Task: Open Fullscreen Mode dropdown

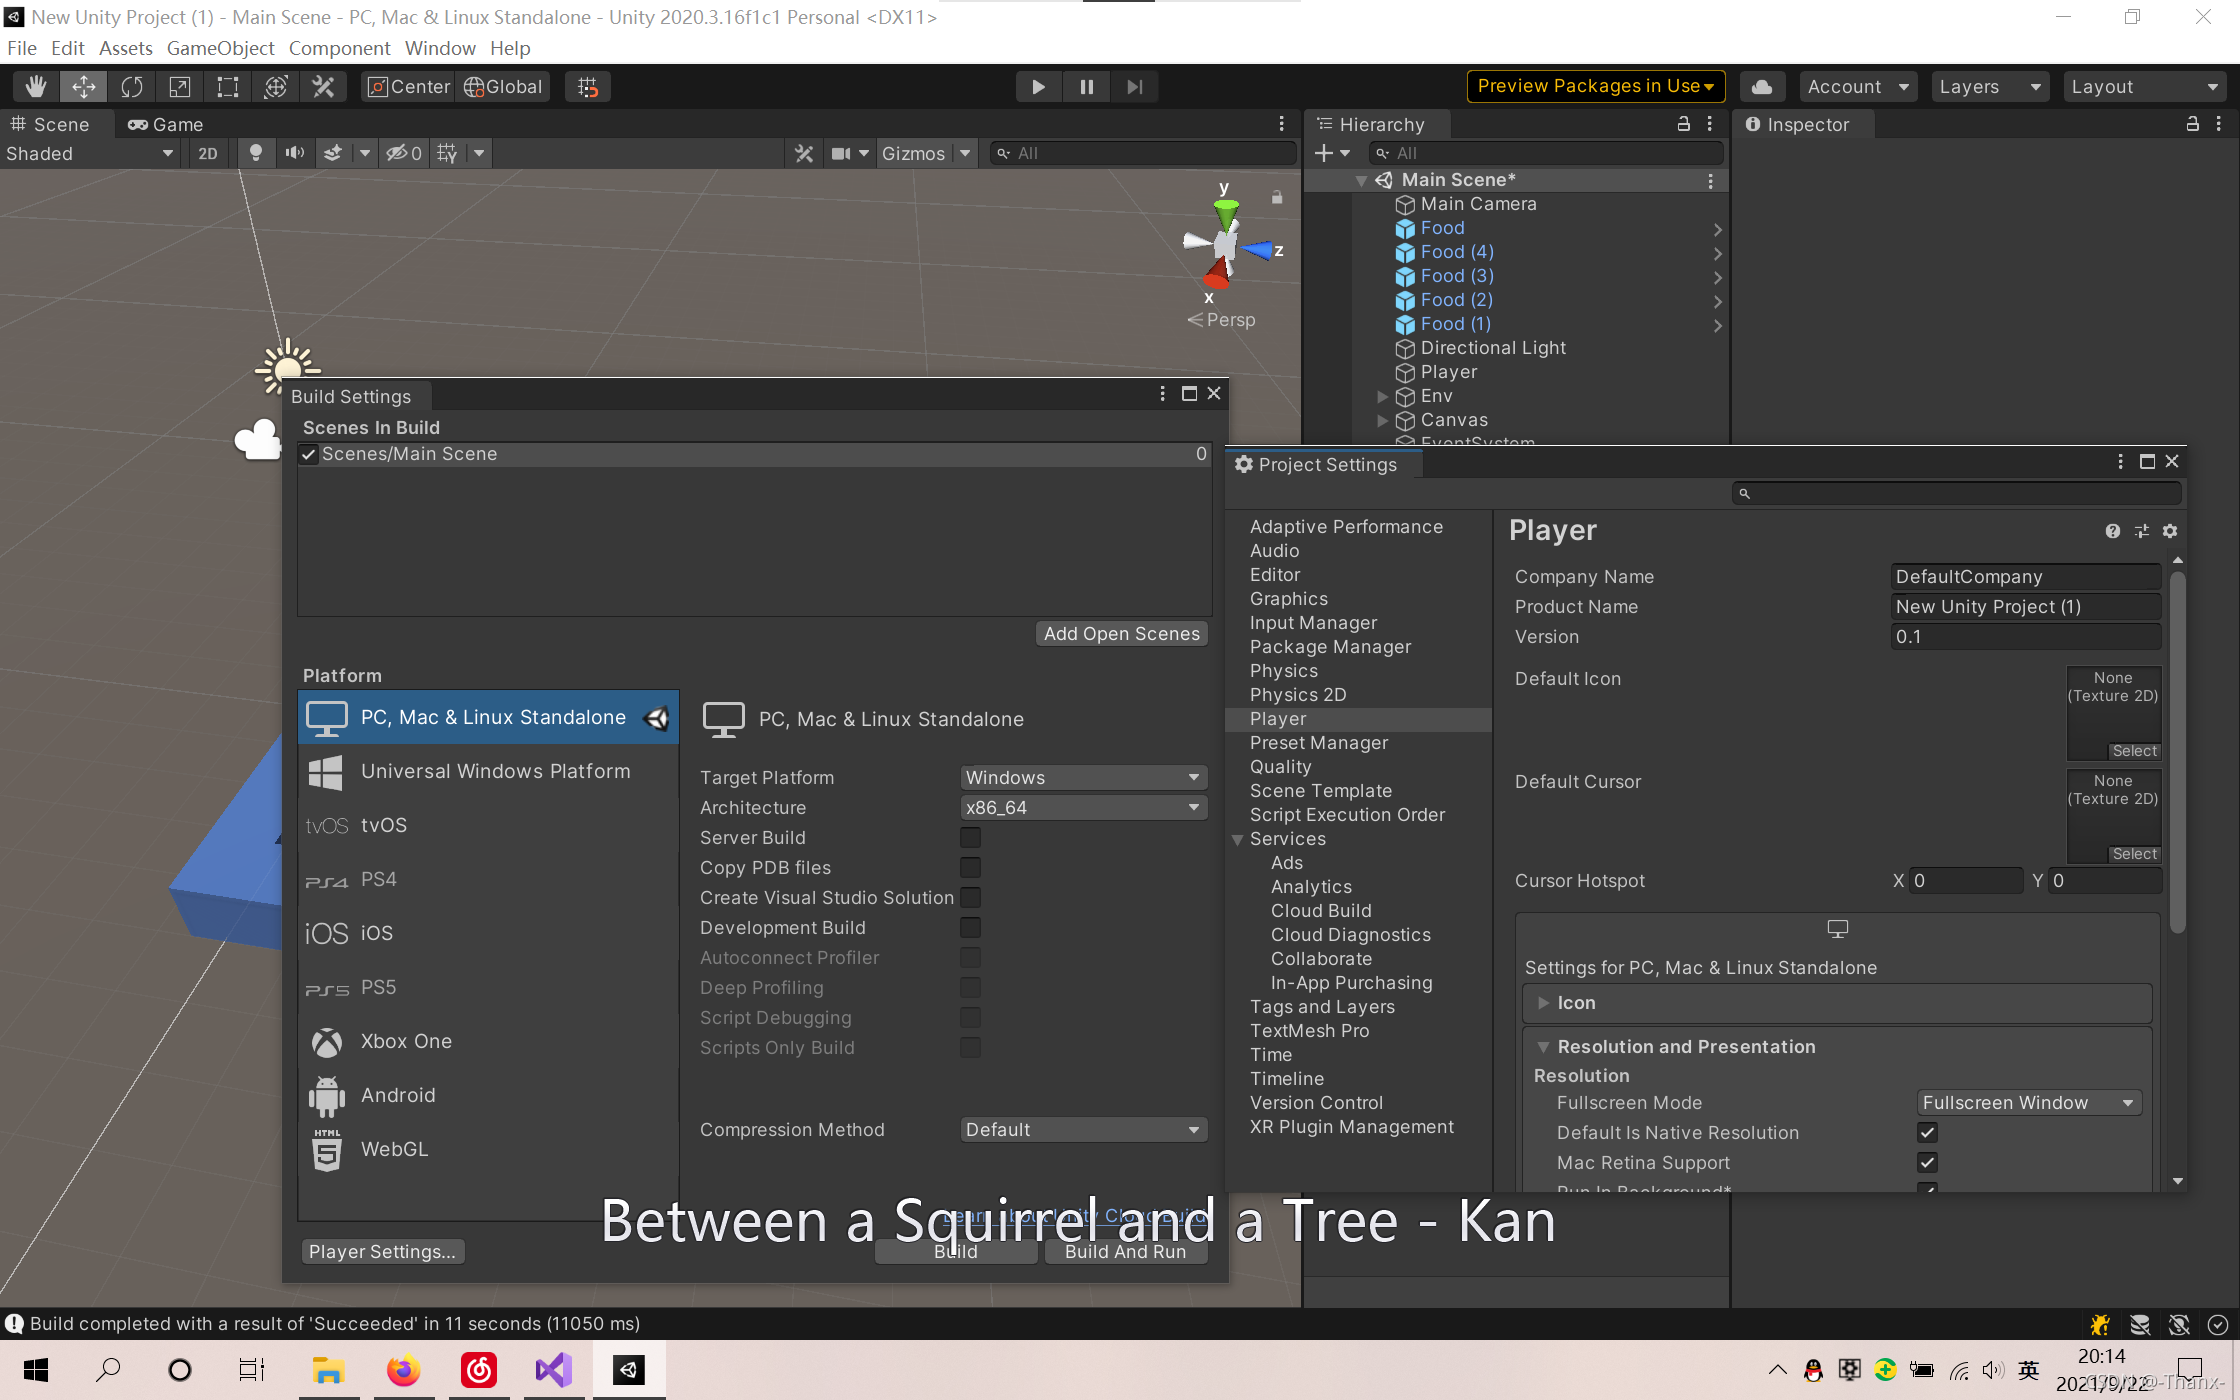Action: point(2029,1103)
